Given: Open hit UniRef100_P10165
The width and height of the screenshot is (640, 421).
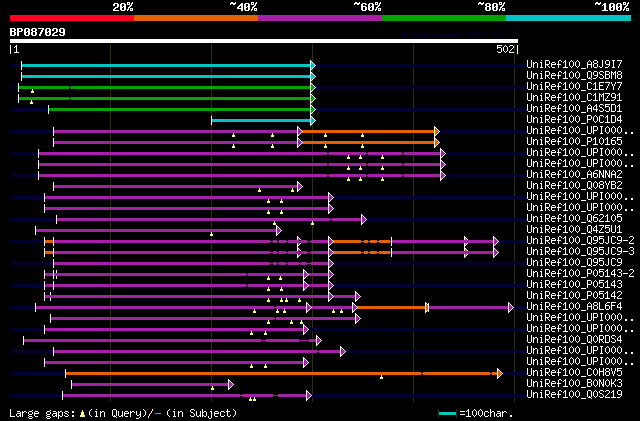Looking at the screenshot, I should tap(574, 141).
